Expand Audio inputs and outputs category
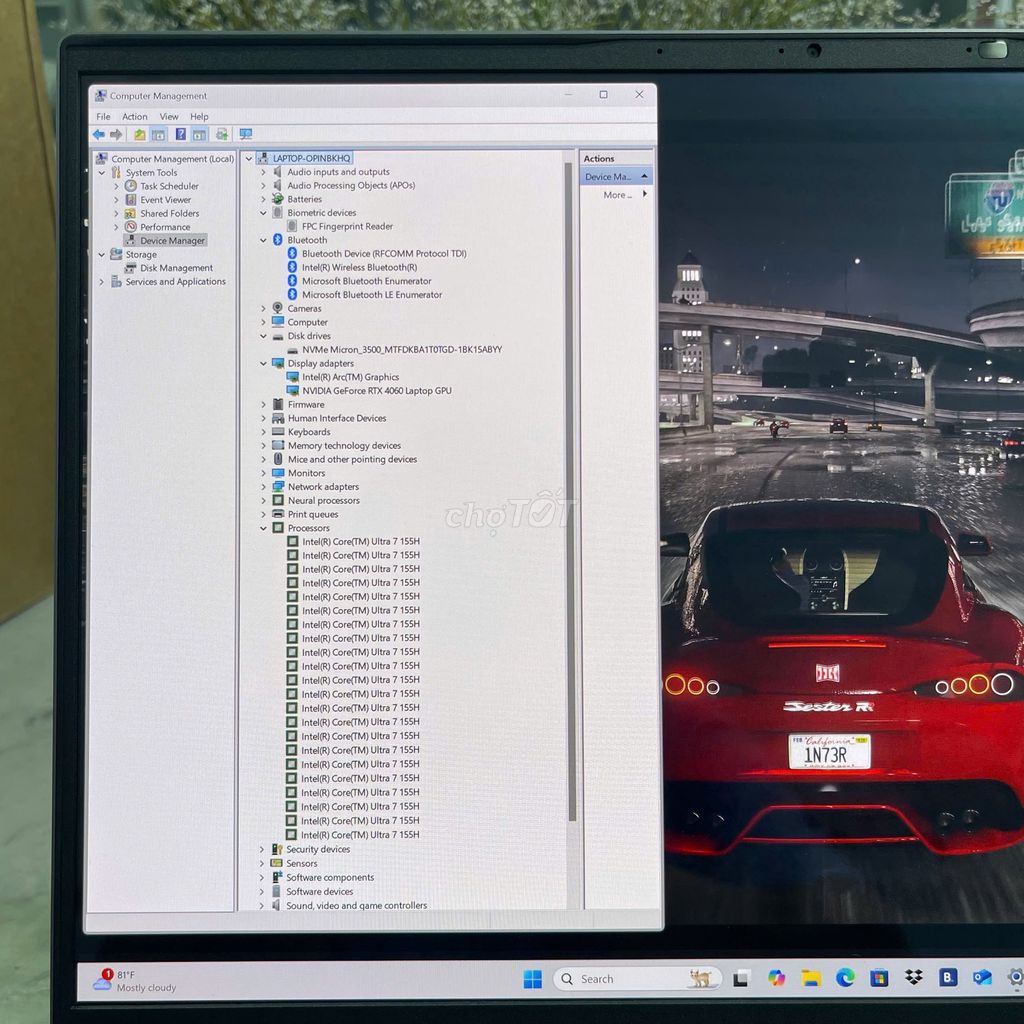1024x1024 pixels. [x=263, y=172]
